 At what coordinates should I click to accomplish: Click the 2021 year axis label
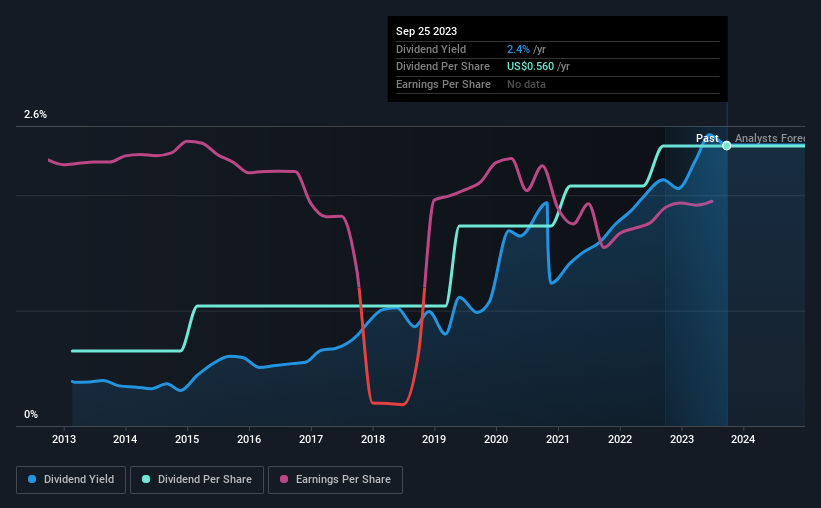click(x=558, y=439)
